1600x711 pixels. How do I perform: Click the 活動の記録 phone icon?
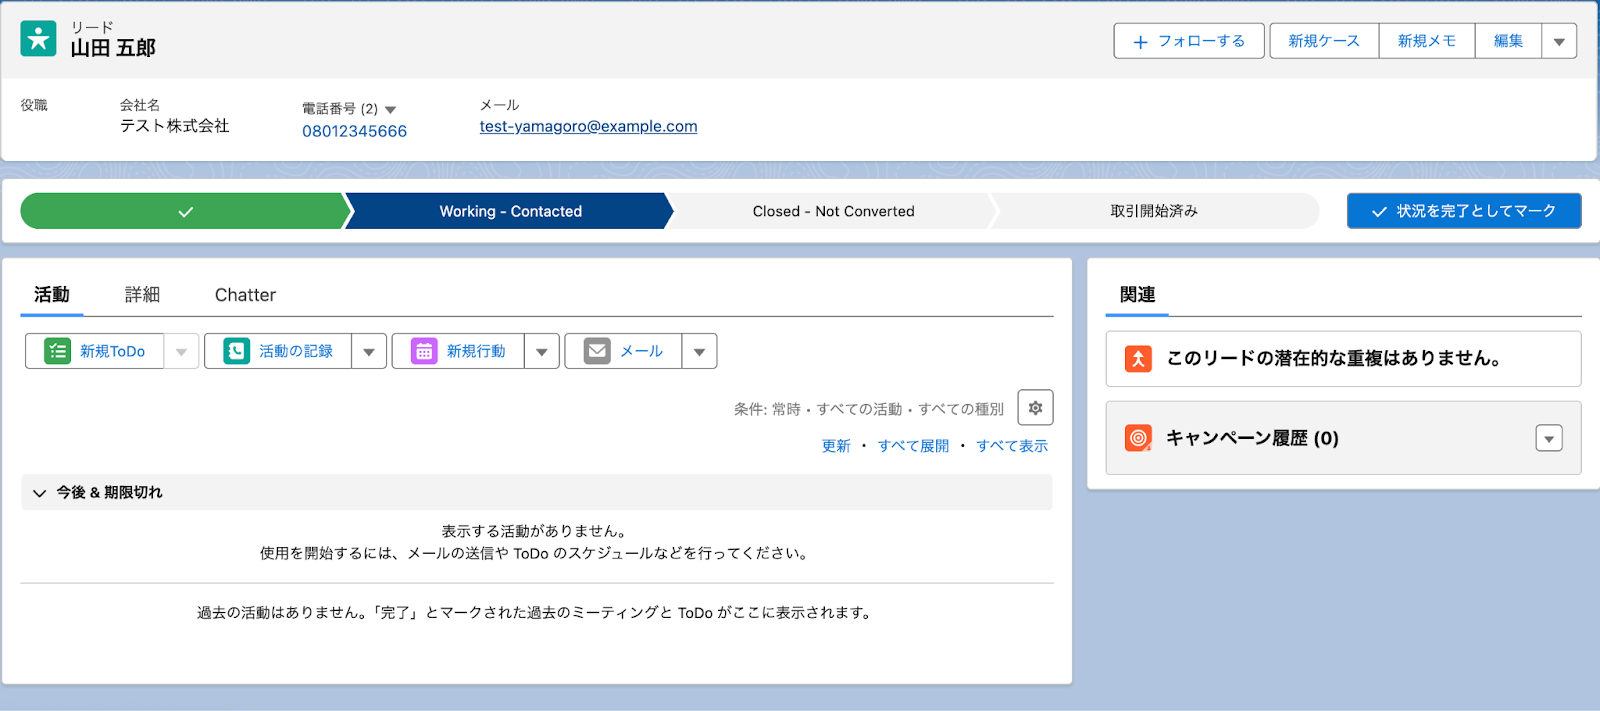click(236, 351)
